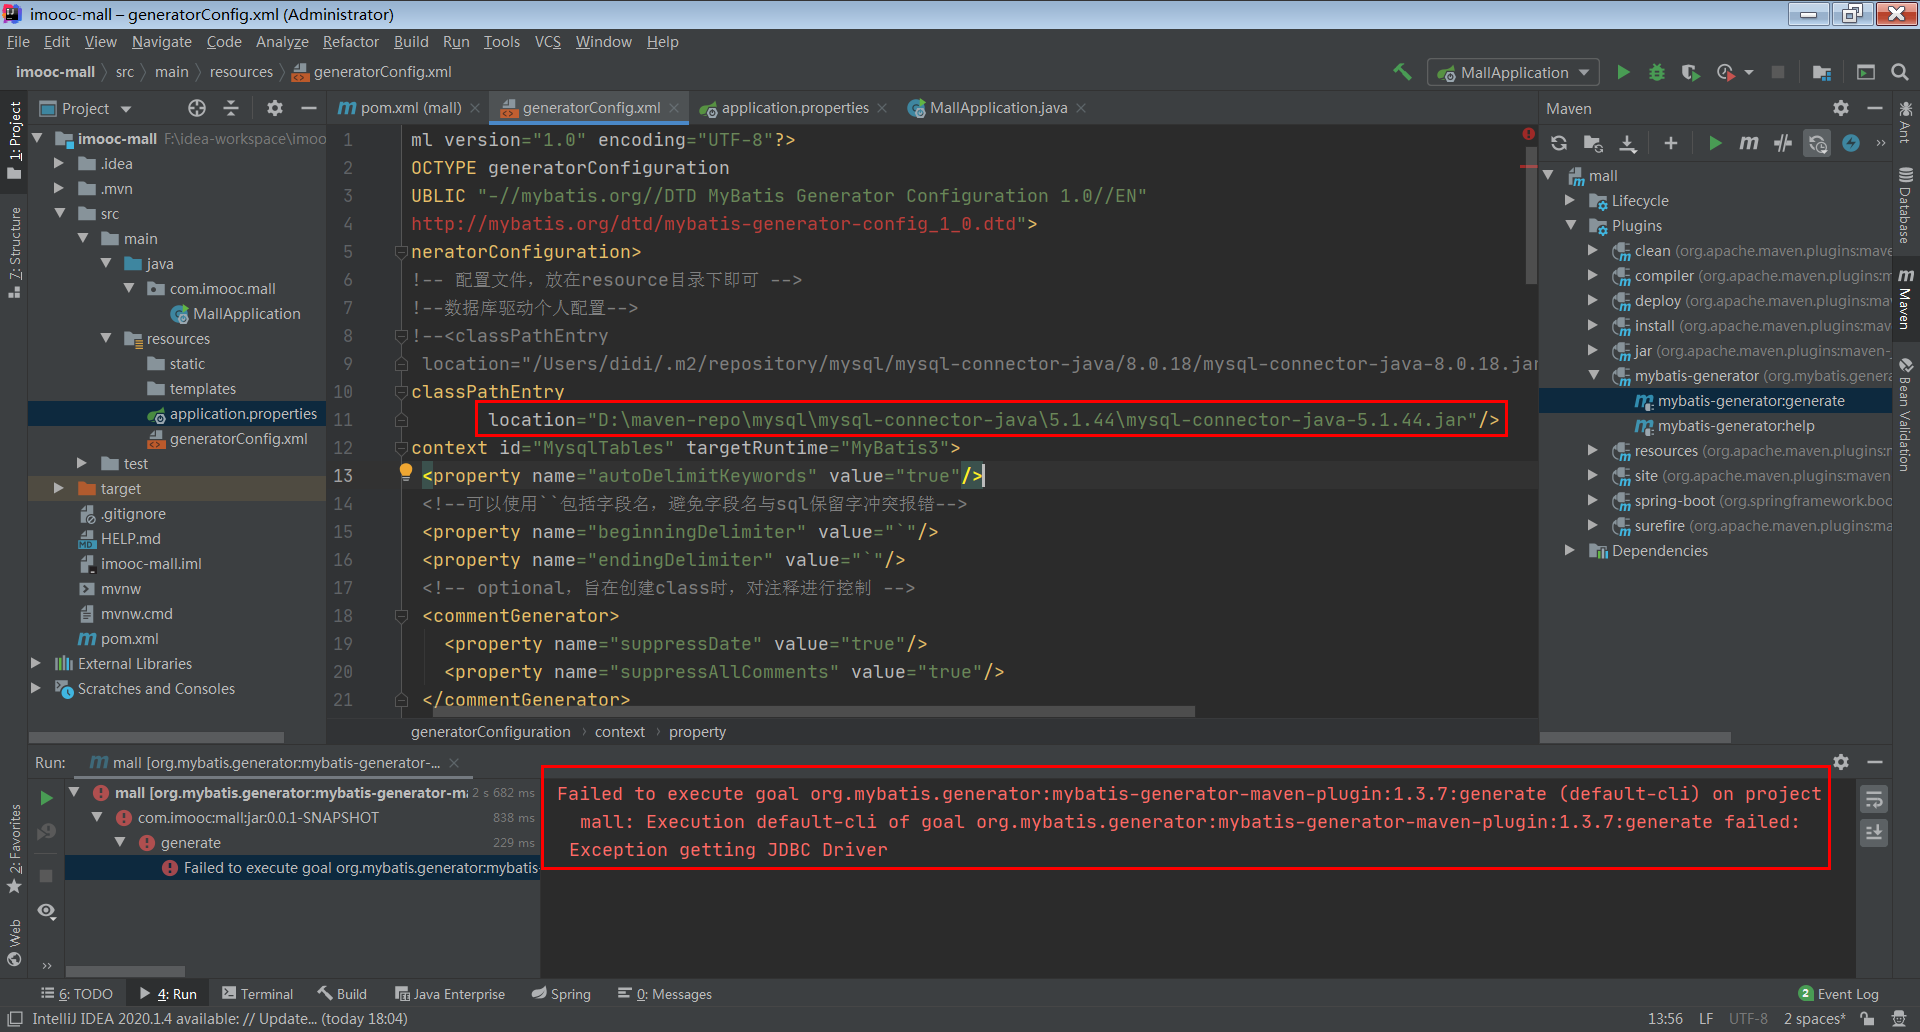Click the Run Anything window icon
Viewport: 1920px width, 1032px height.
1866,72
